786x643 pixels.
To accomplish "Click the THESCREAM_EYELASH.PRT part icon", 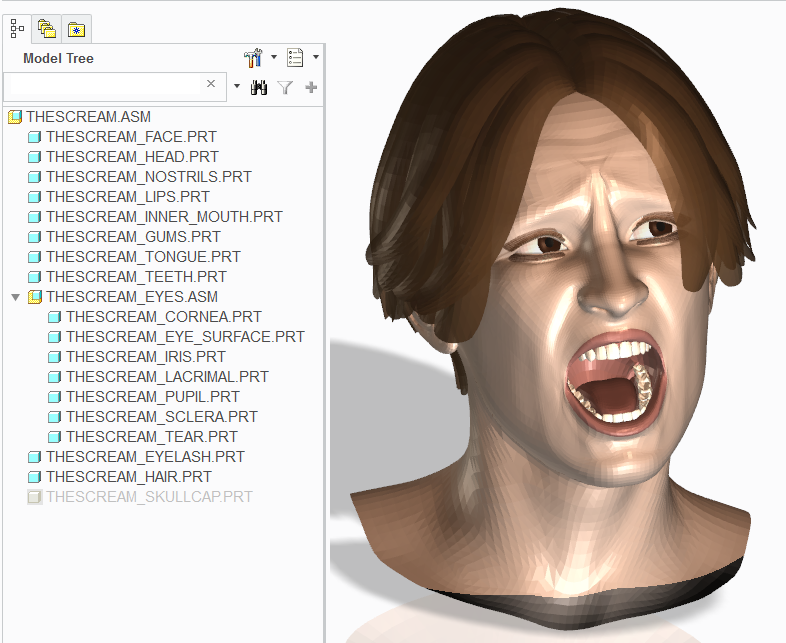I will (x=34, y=458).
